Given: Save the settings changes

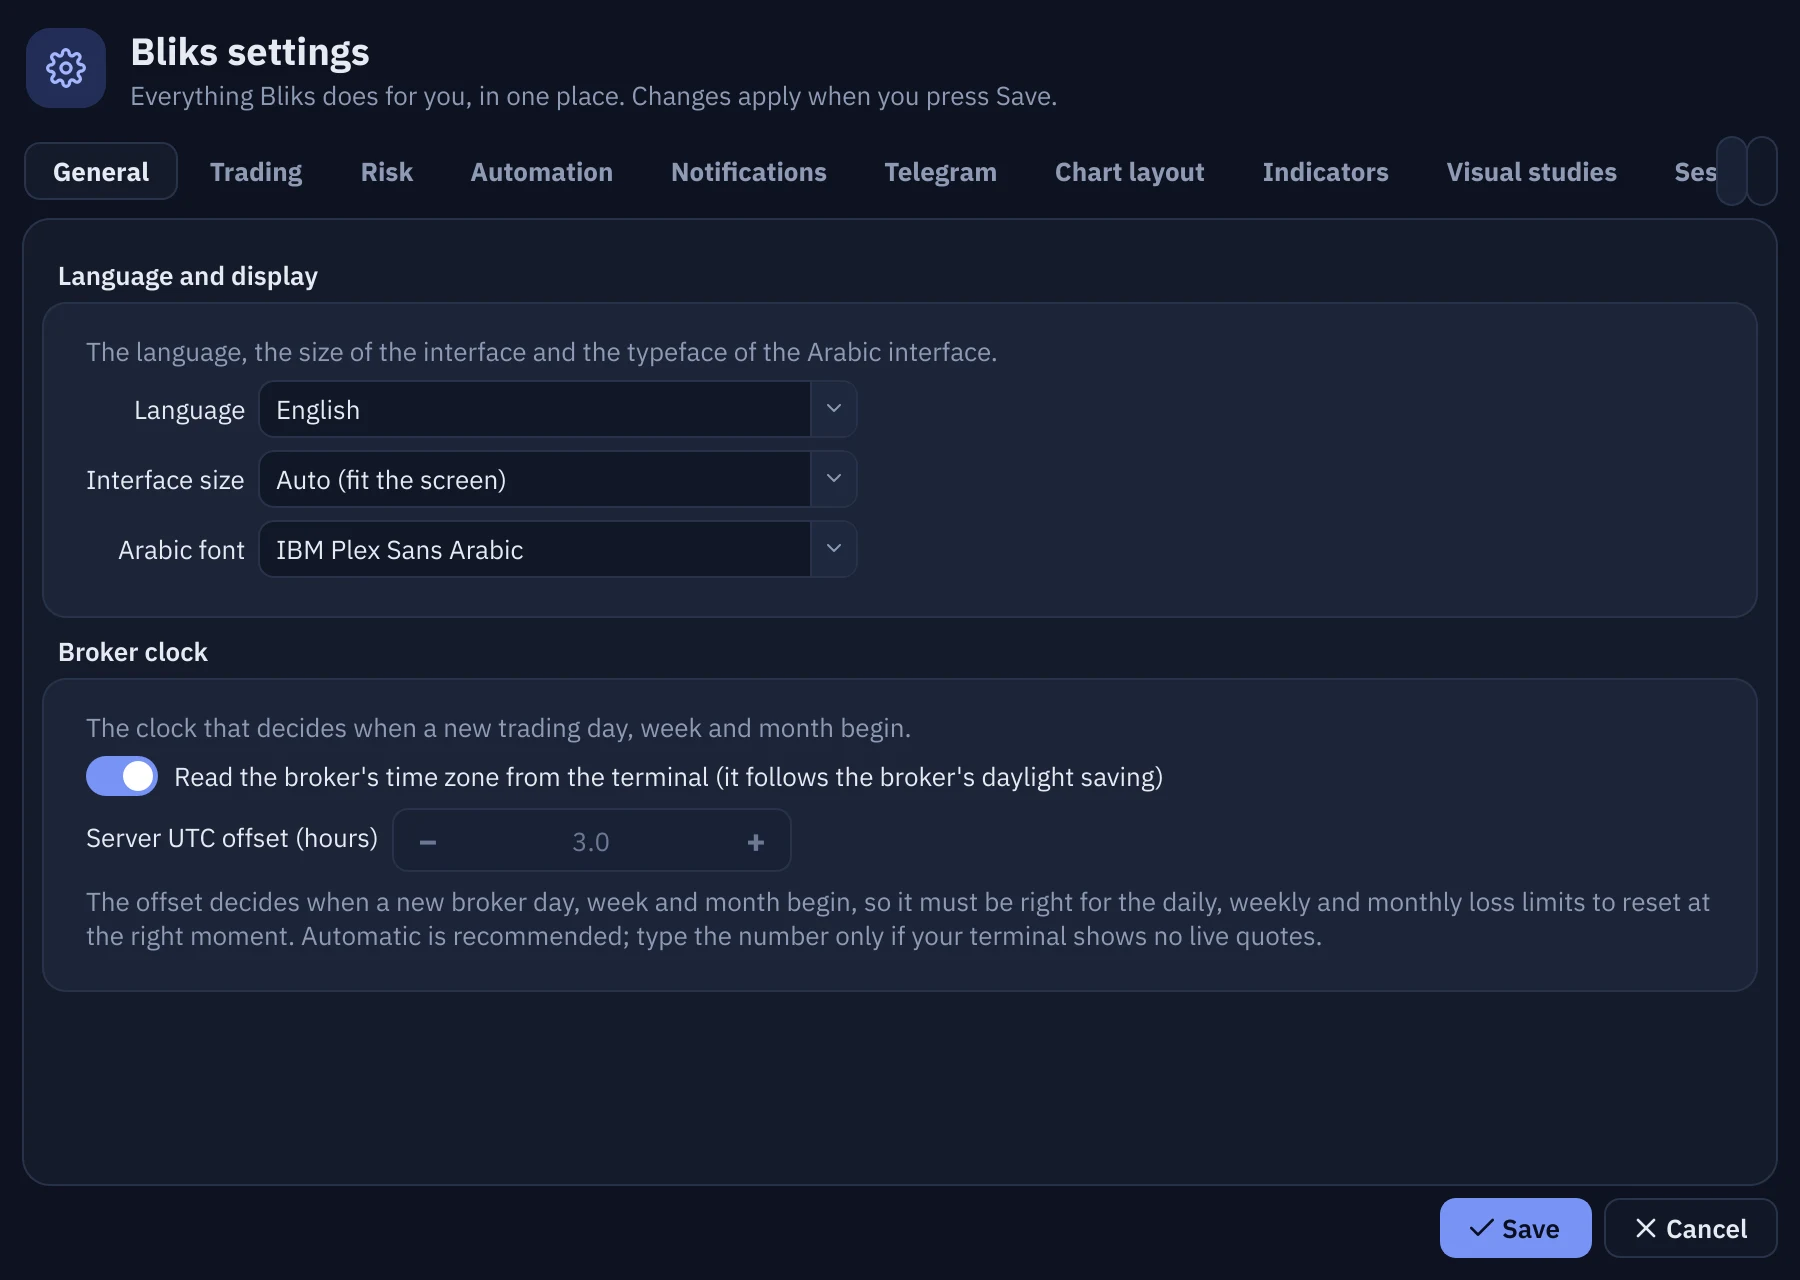Looking at the screenshot, I should (x=1516, y=1228).
